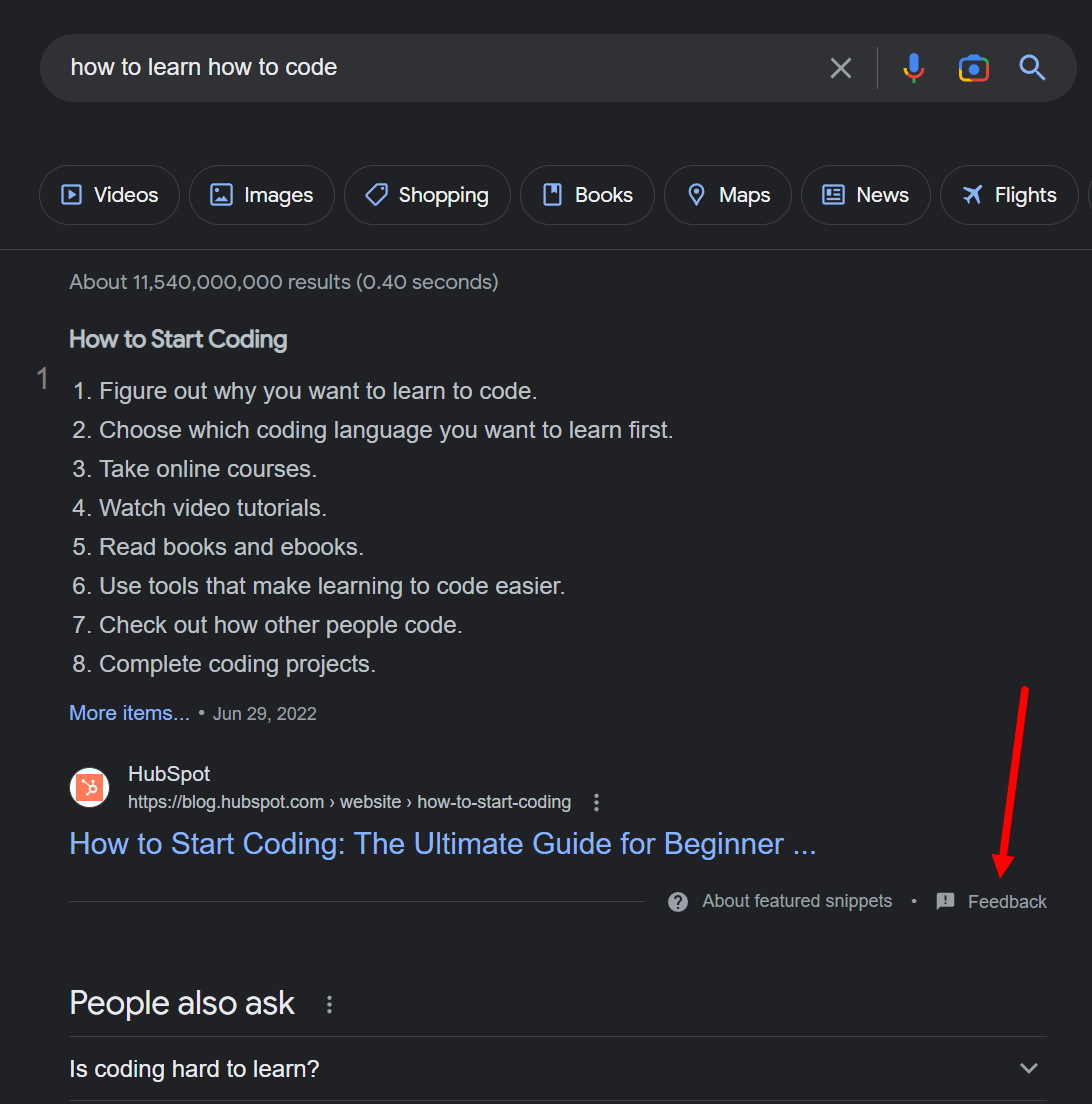The image size is (1092, 1104).
Task: Click the 'Jun 29, 2022' date text
Action: coord(265,714)
